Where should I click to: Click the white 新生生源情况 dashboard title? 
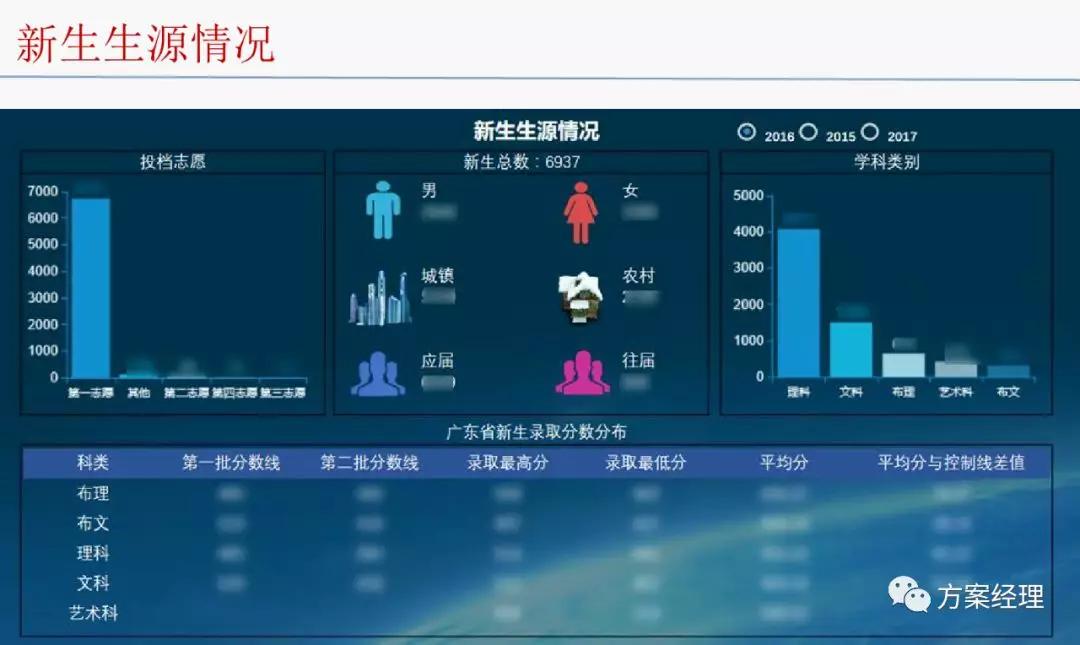click(536, 131)
